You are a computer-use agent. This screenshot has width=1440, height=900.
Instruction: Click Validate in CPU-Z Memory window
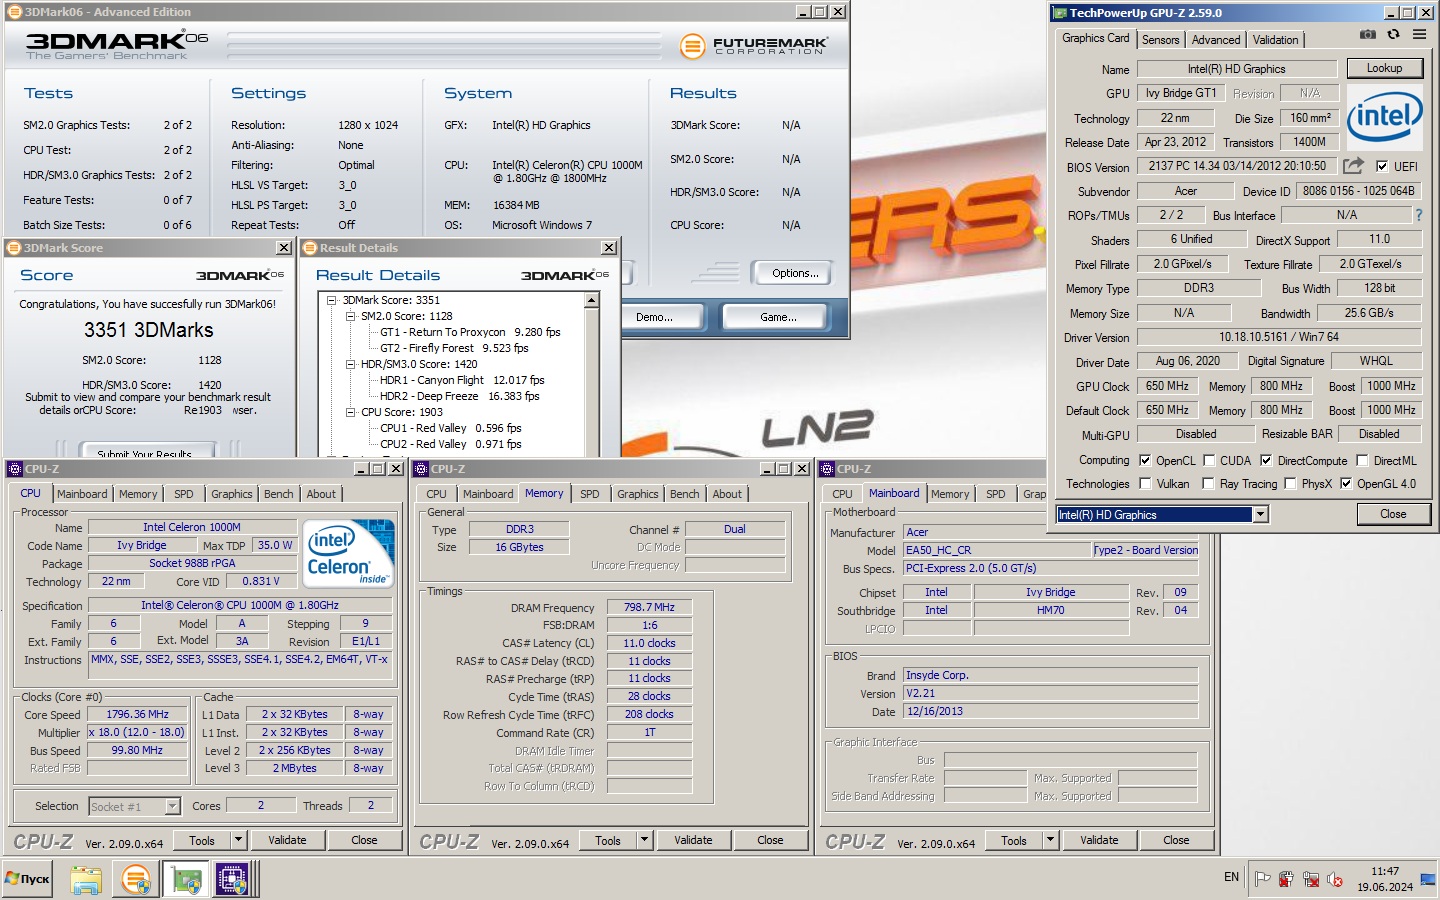[693, 840]
